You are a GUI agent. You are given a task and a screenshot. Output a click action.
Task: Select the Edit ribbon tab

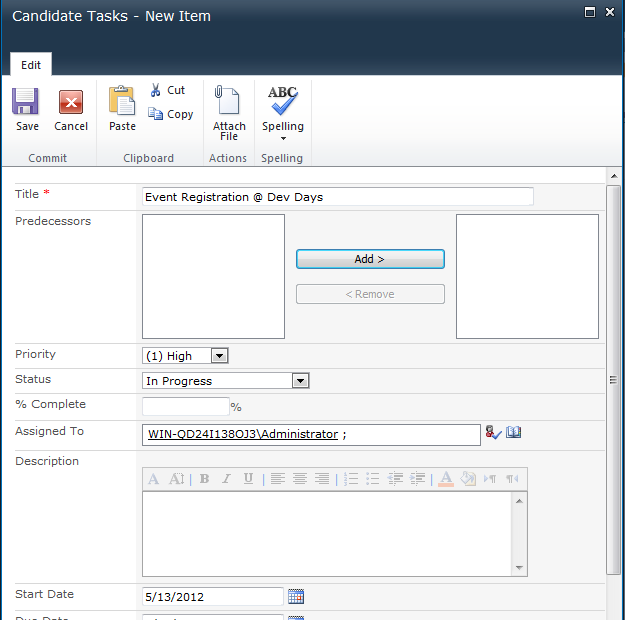pyautogui.click(x=31, y=65)
